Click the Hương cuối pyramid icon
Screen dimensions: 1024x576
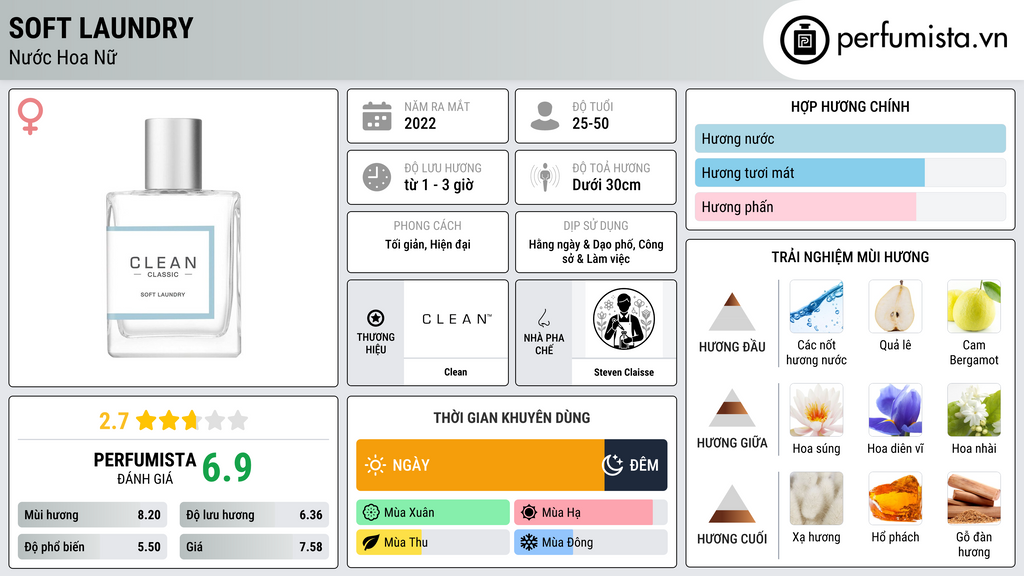pyautogui.click(x=732, y=504)
